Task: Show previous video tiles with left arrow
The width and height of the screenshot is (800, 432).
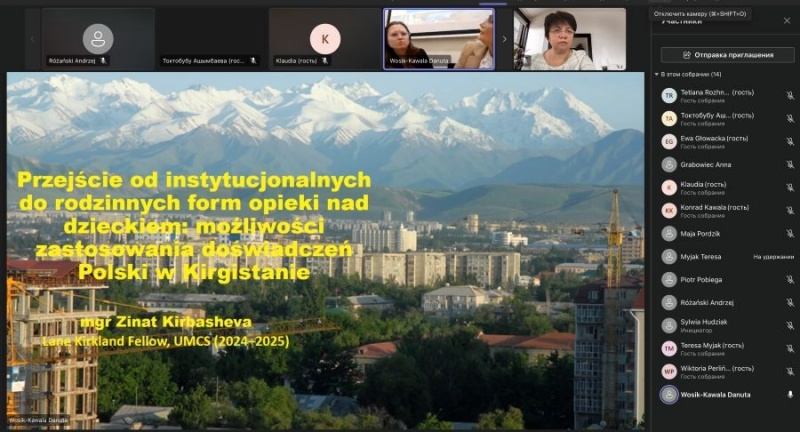Action: pyautogui.click(x=31, y=39)
